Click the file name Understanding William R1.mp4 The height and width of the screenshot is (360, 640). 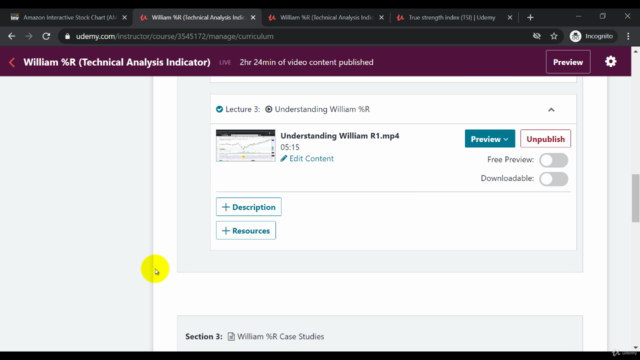tap(340, 136)
